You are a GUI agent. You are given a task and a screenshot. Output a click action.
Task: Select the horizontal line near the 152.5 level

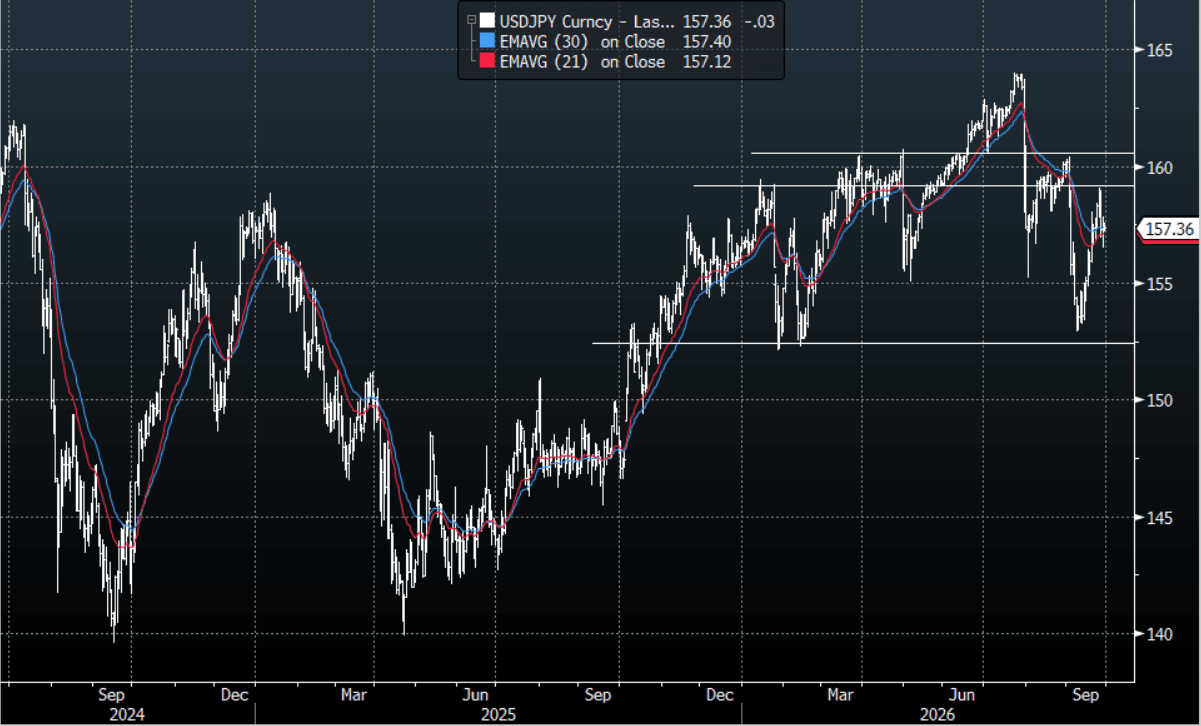(x=864, y=343)
